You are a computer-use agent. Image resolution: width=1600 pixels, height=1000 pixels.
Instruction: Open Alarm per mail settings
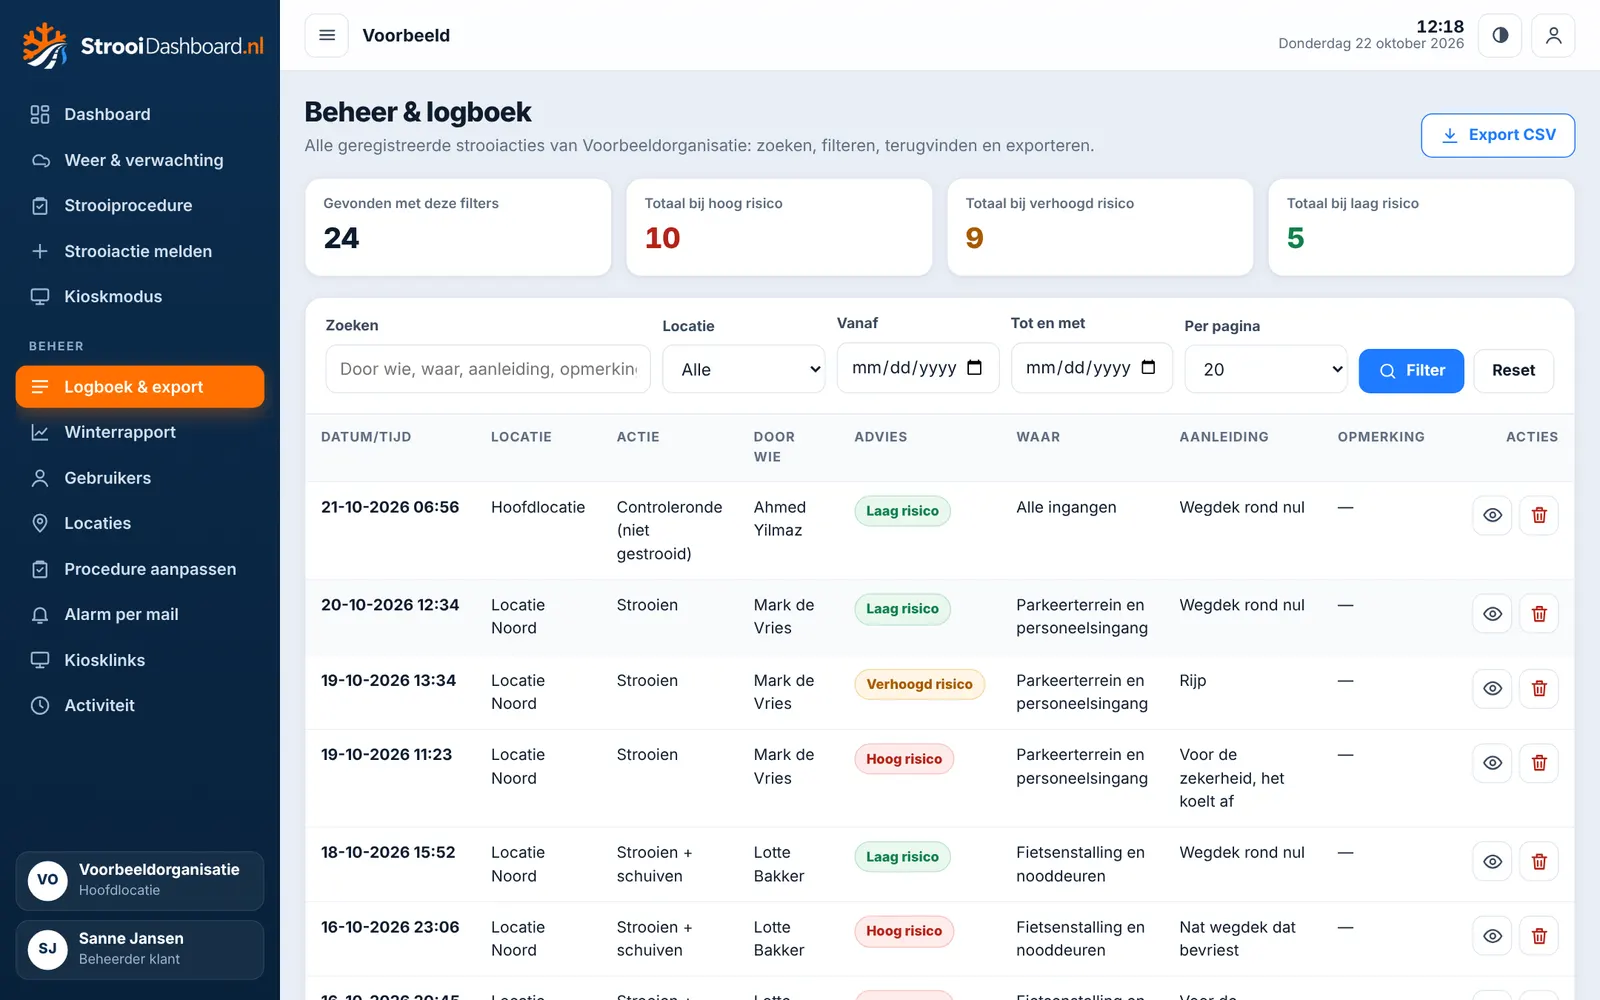140,614
